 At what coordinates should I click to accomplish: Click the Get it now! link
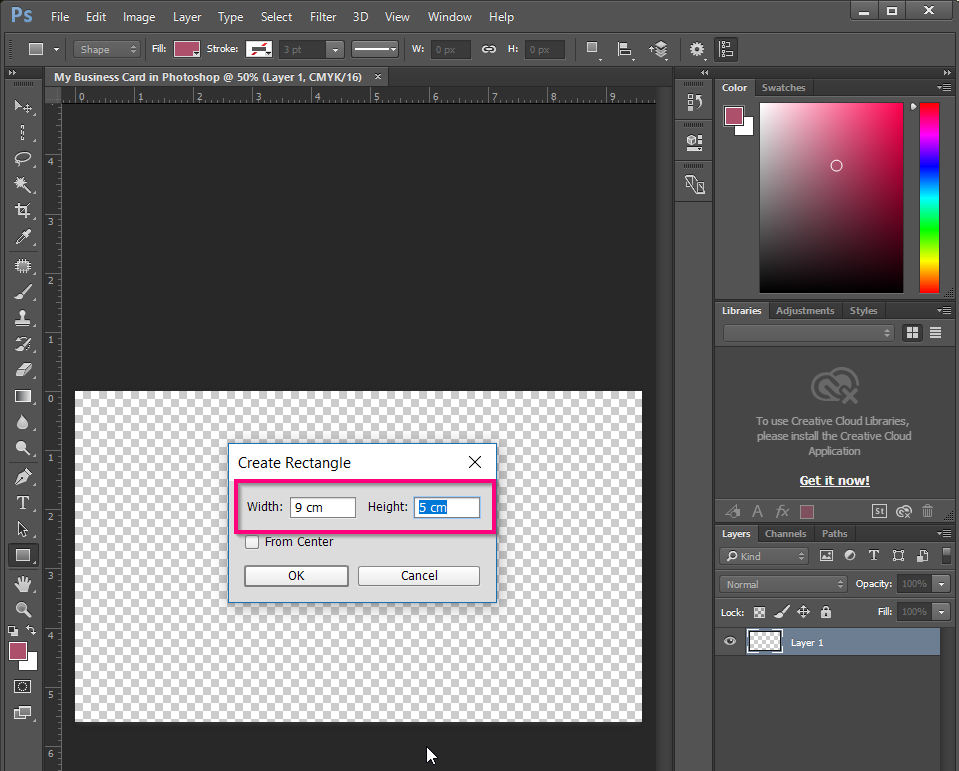834,481
